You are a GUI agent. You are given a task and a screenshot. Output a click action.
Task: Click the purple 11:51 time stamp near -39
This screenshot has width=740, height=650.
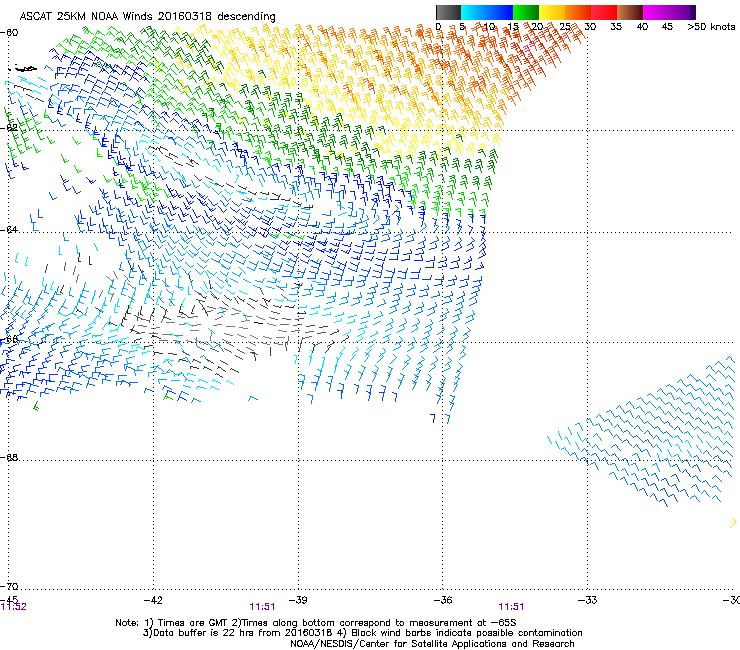click(262, 607)
